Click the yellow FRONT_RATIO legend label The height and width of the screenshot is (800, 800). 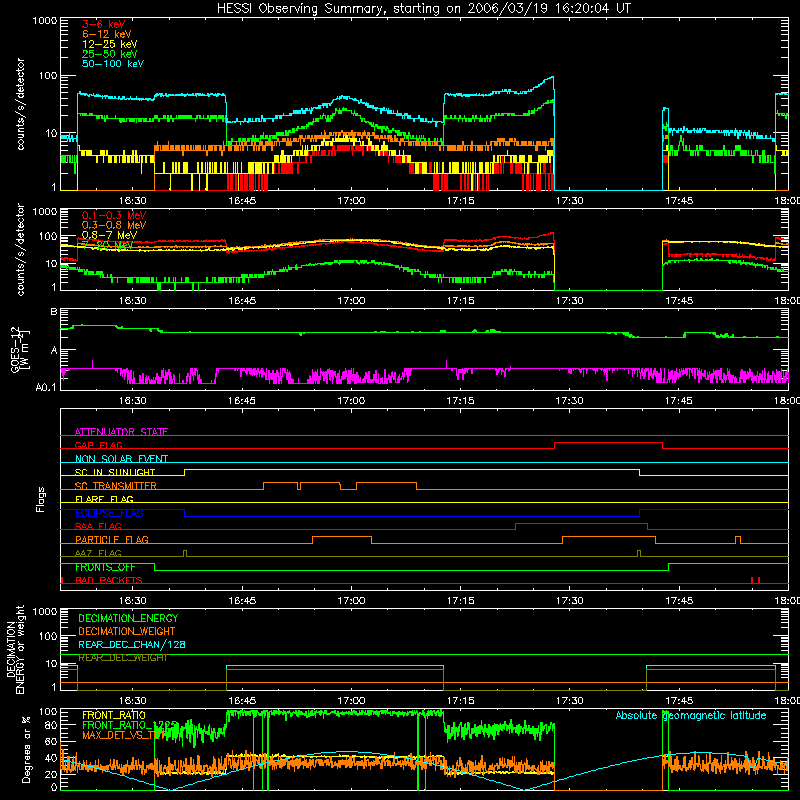114,715
